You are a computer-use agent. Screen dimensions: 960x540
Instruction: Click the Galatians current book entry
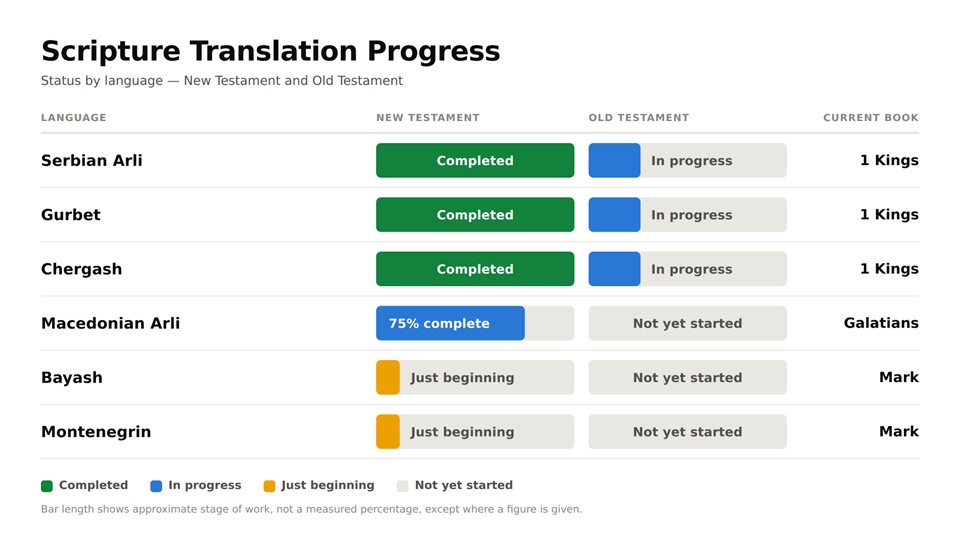tap(881, 323)
